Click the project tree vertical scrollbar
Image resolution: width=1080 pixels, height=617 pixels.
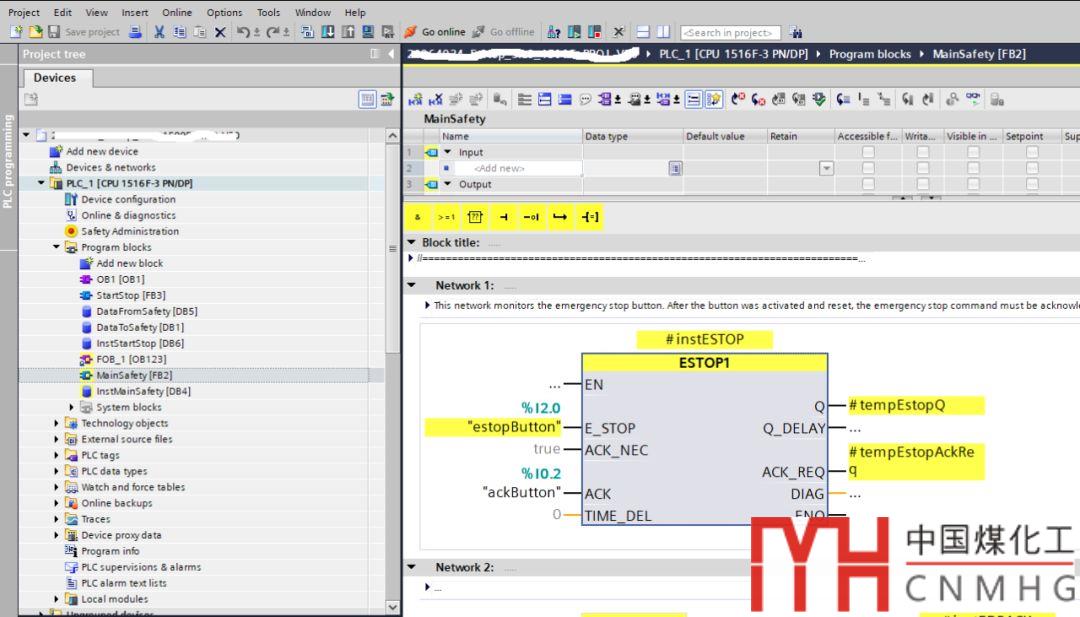click(392, 300)
